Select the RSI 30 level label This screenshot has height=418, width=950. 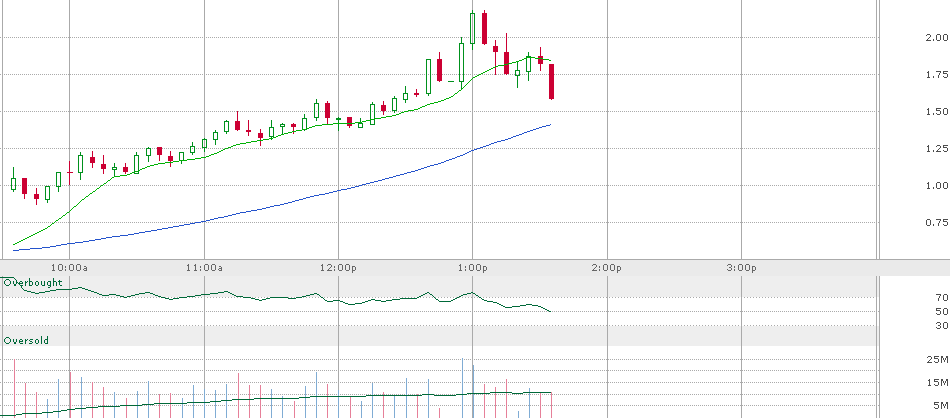[942, 326]
